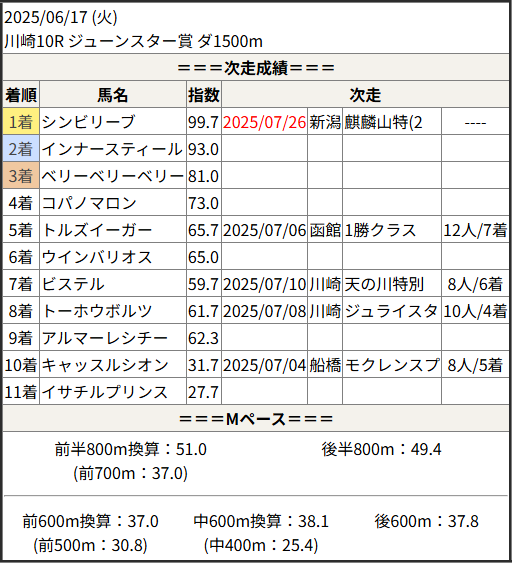The height and width of the screenshot is (563, 512).
Task: Click トルズイーガー next race date 2025/07/06
Action: [264, 230]
